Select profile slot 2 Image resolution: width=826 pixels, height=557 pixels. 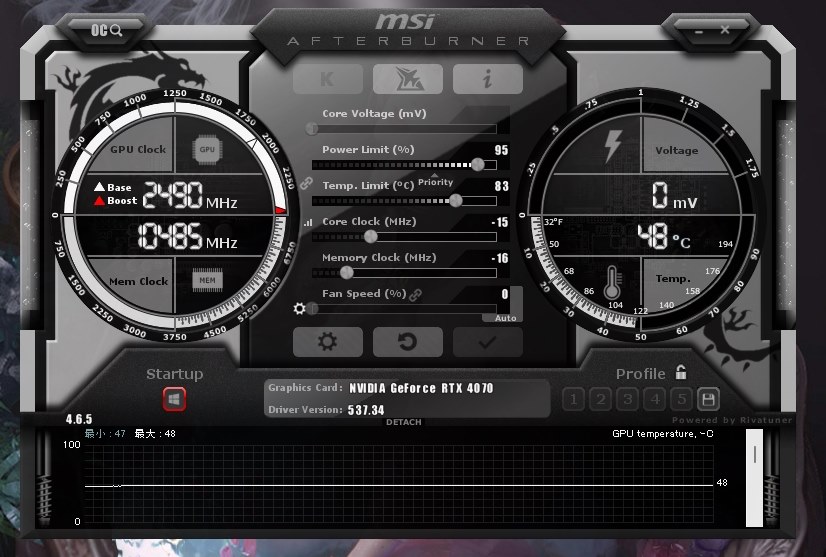coord(601,399)
